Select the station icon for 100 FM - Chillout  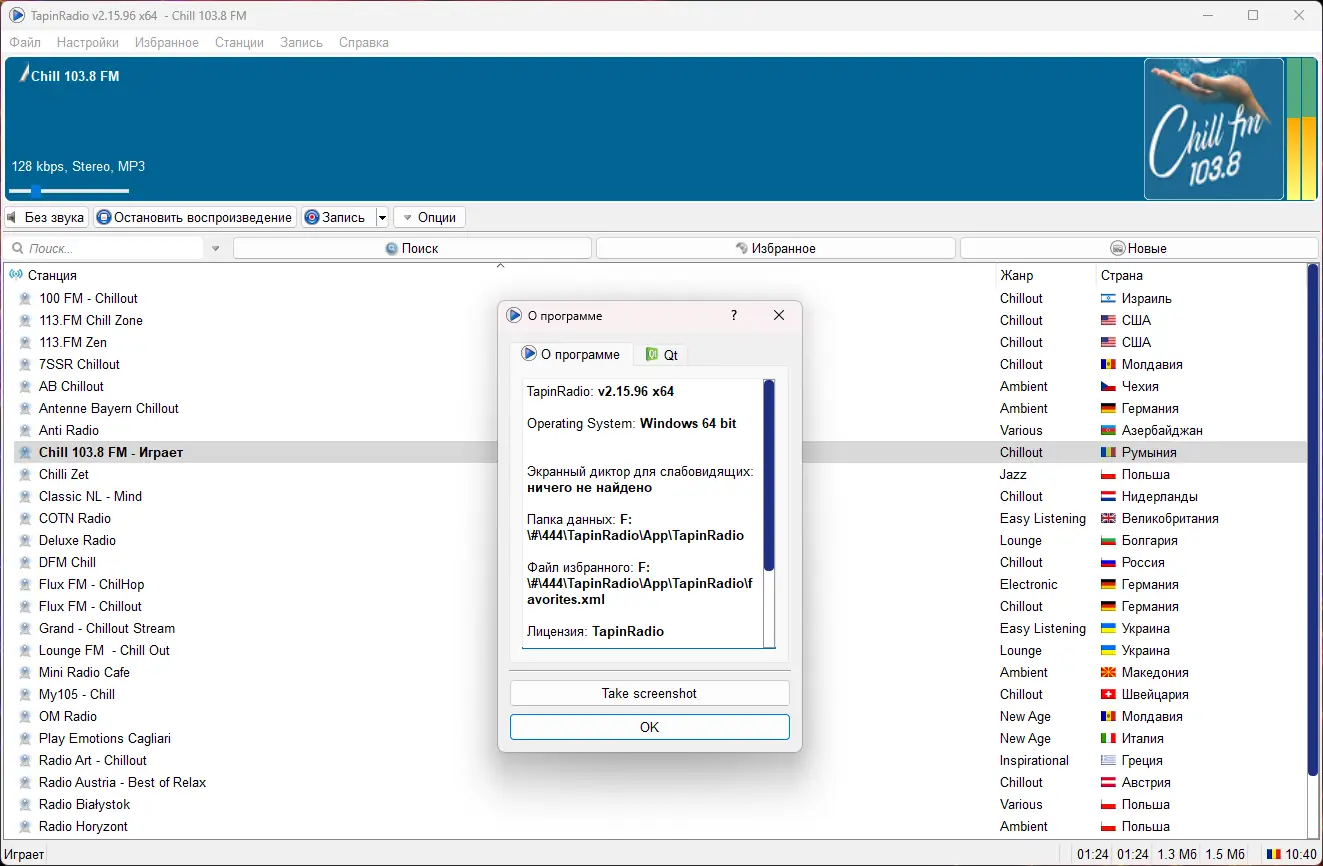tap(26, 298)
